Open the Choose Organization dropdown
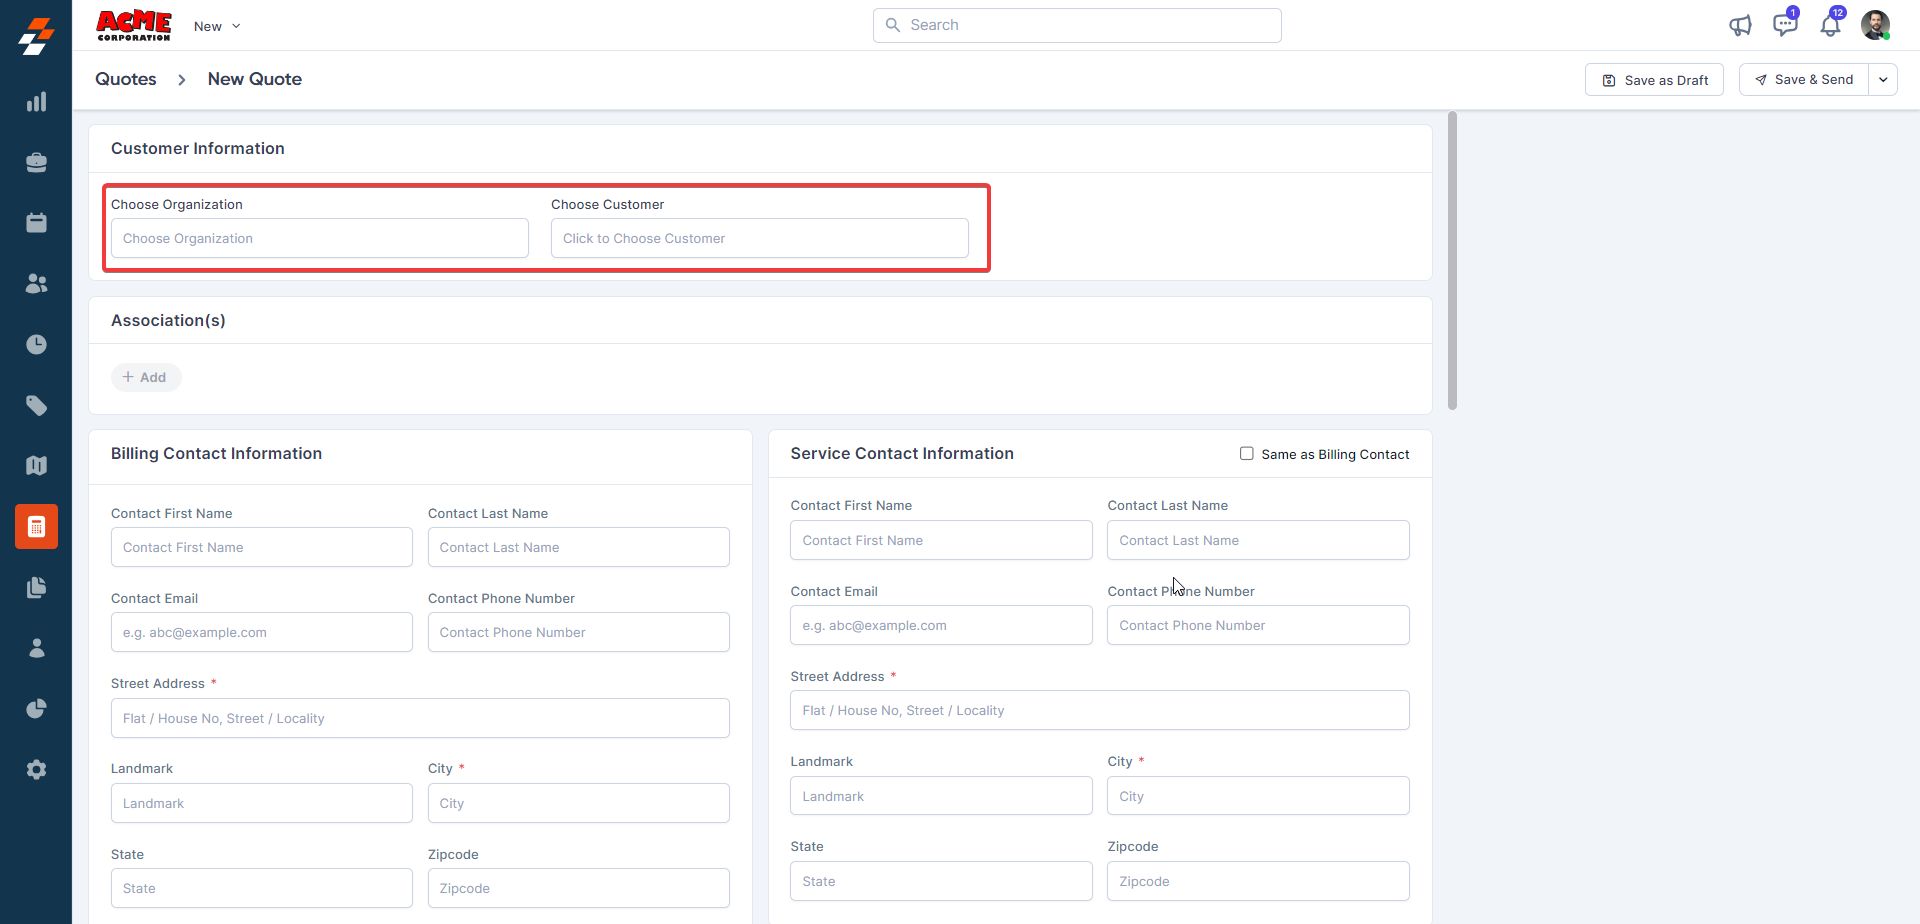1920x924 pixels. click(319, 239)
